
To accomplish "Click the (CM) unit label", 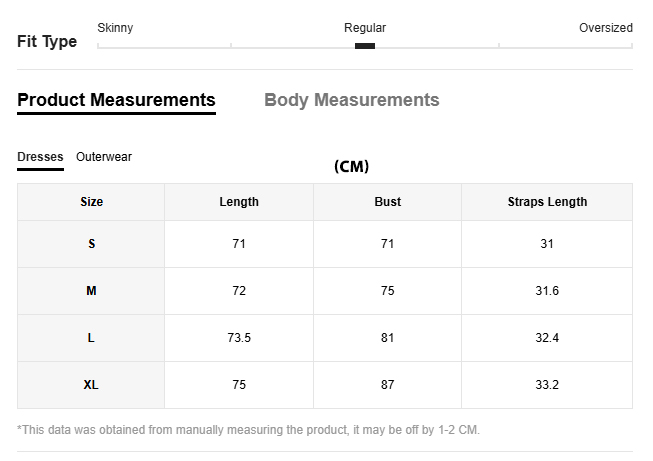I will [x=351, y=167].
